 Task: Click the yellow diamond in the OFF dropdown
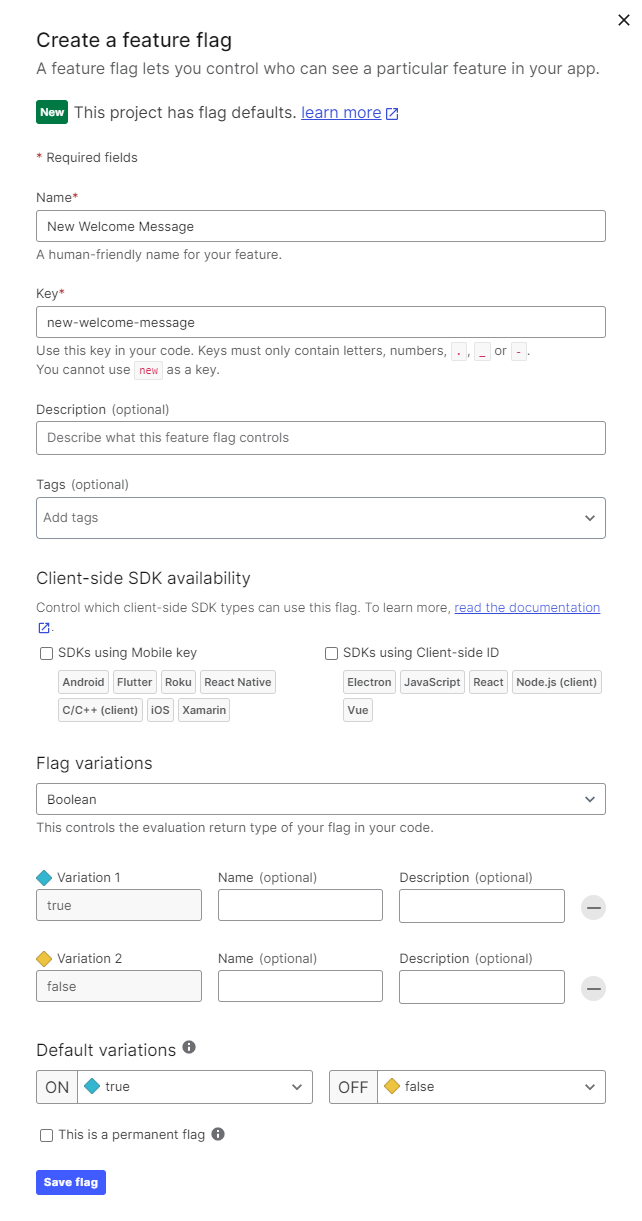pyautogui.click(x=392, y=1087)
